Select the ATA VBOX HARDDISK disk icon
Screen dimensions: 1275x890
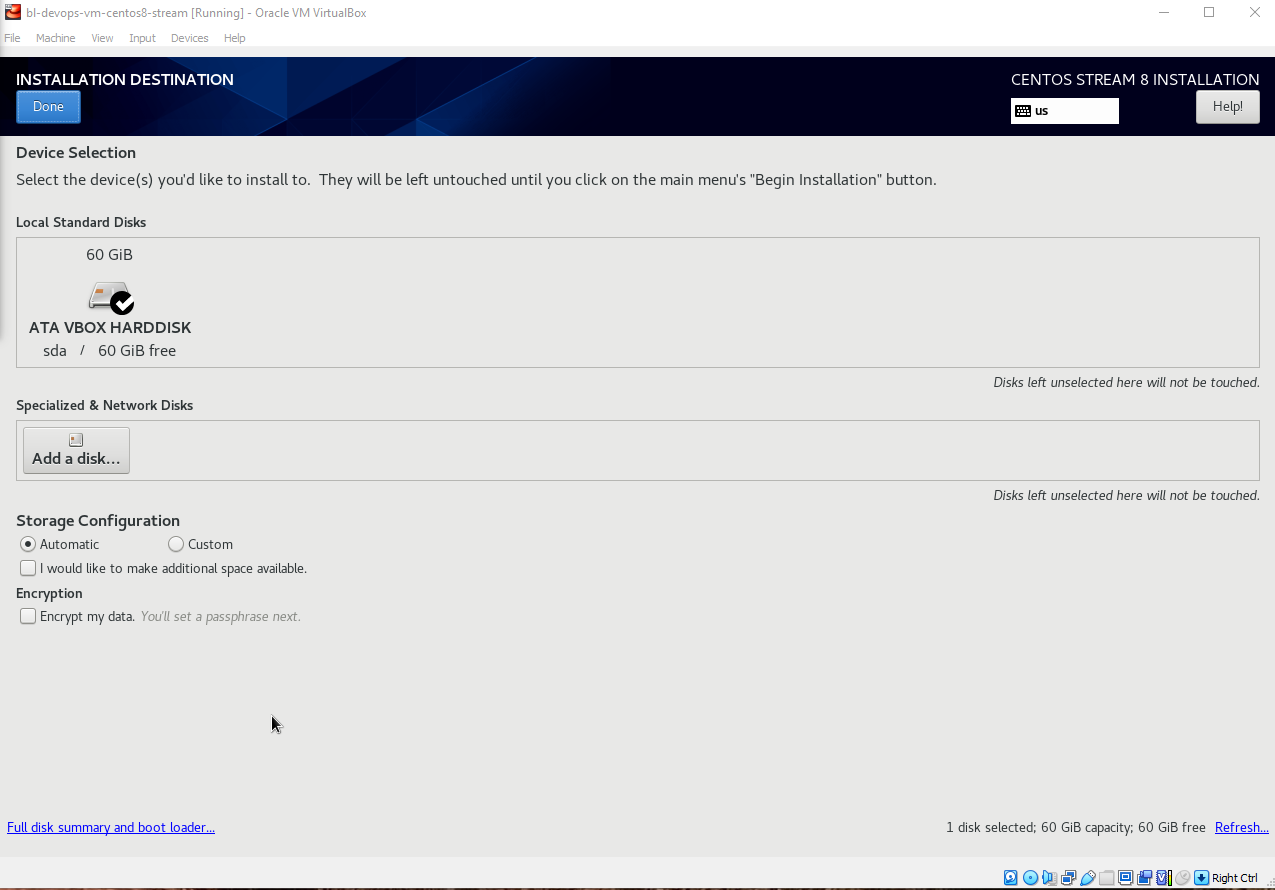coord(111,297)
